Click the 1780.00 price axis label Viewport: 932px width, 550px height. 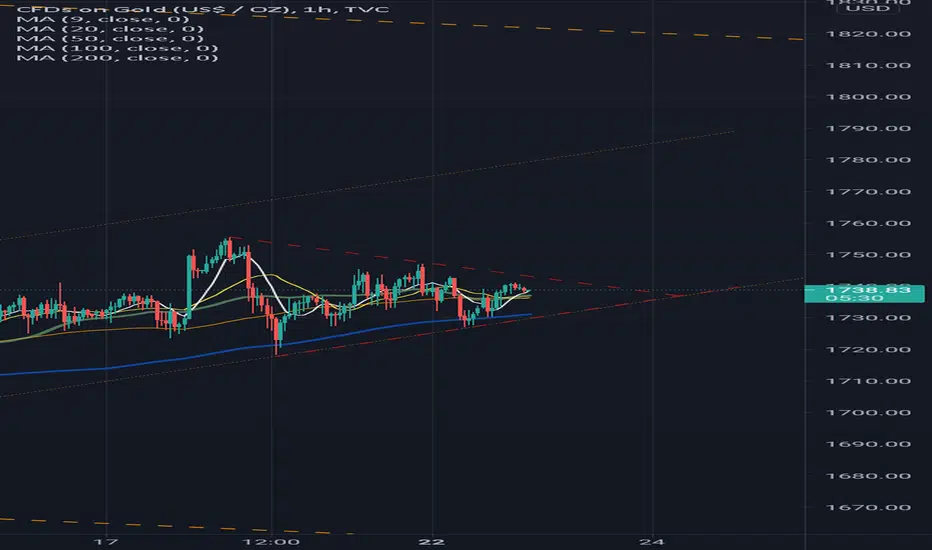coord(868,160)
